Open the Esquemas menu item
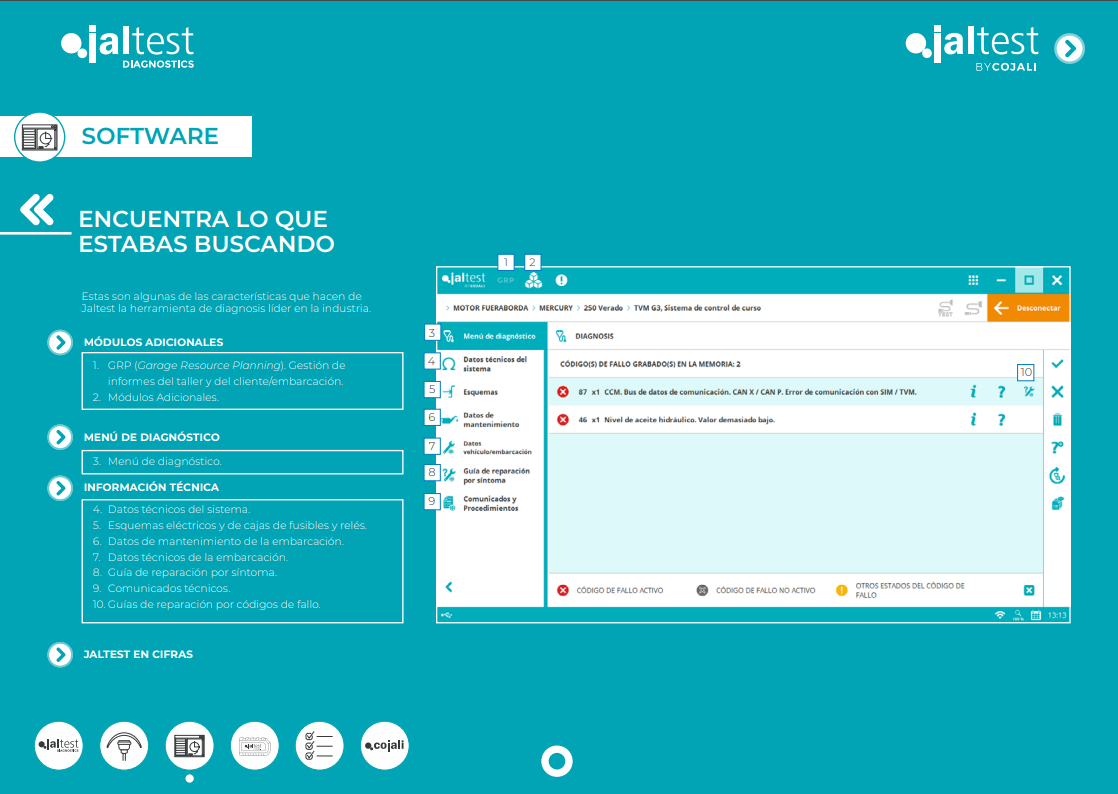Viewport: 1118px width, 794px height. pos(491,392)
